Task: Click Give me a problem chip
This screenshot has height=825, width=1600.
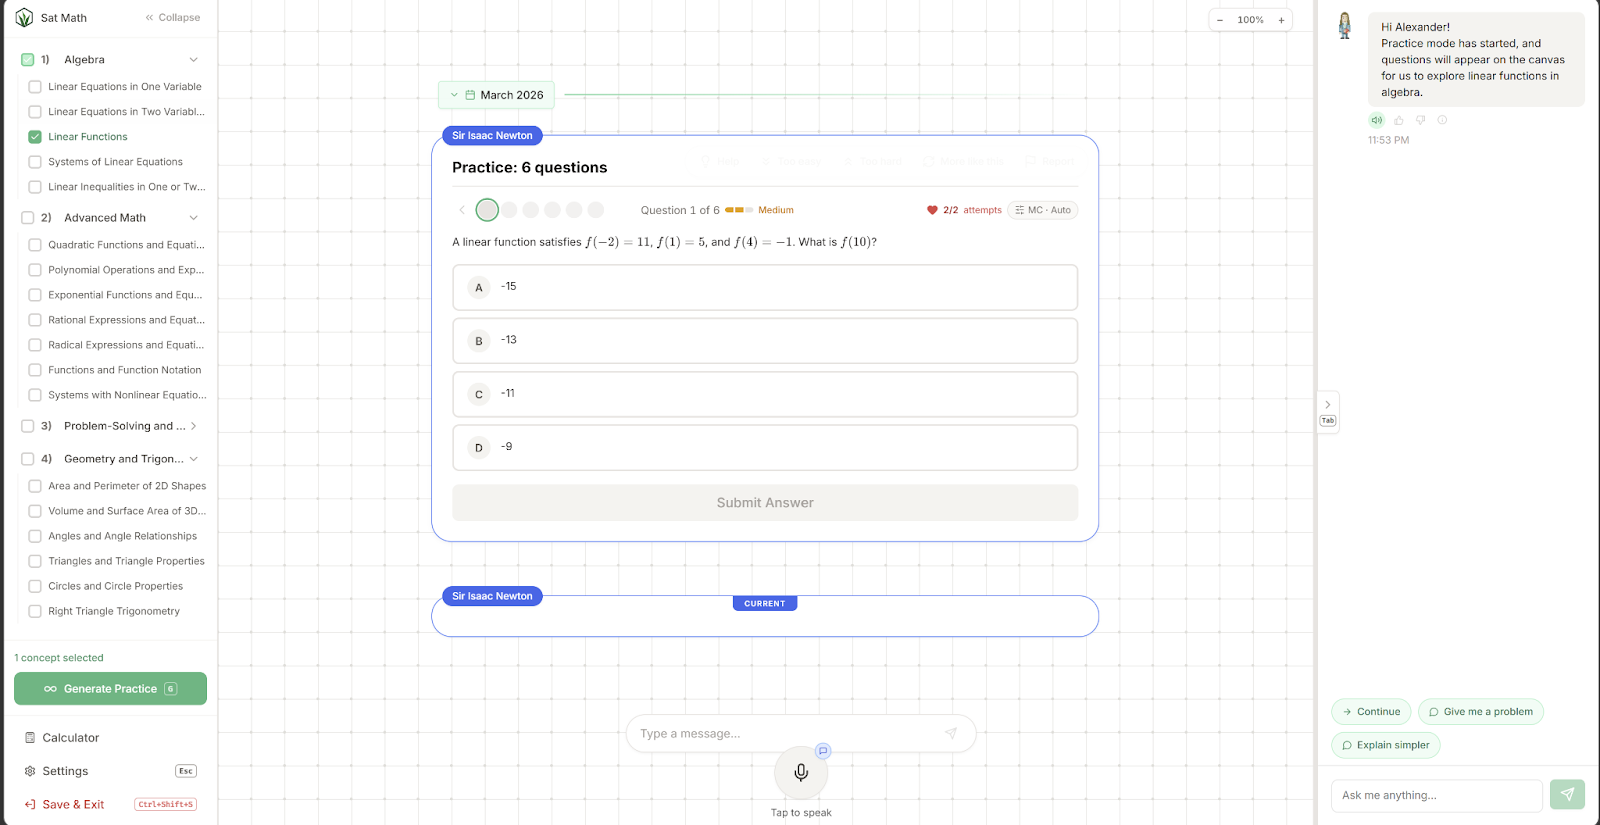Action: click(x=1481, y=712)
